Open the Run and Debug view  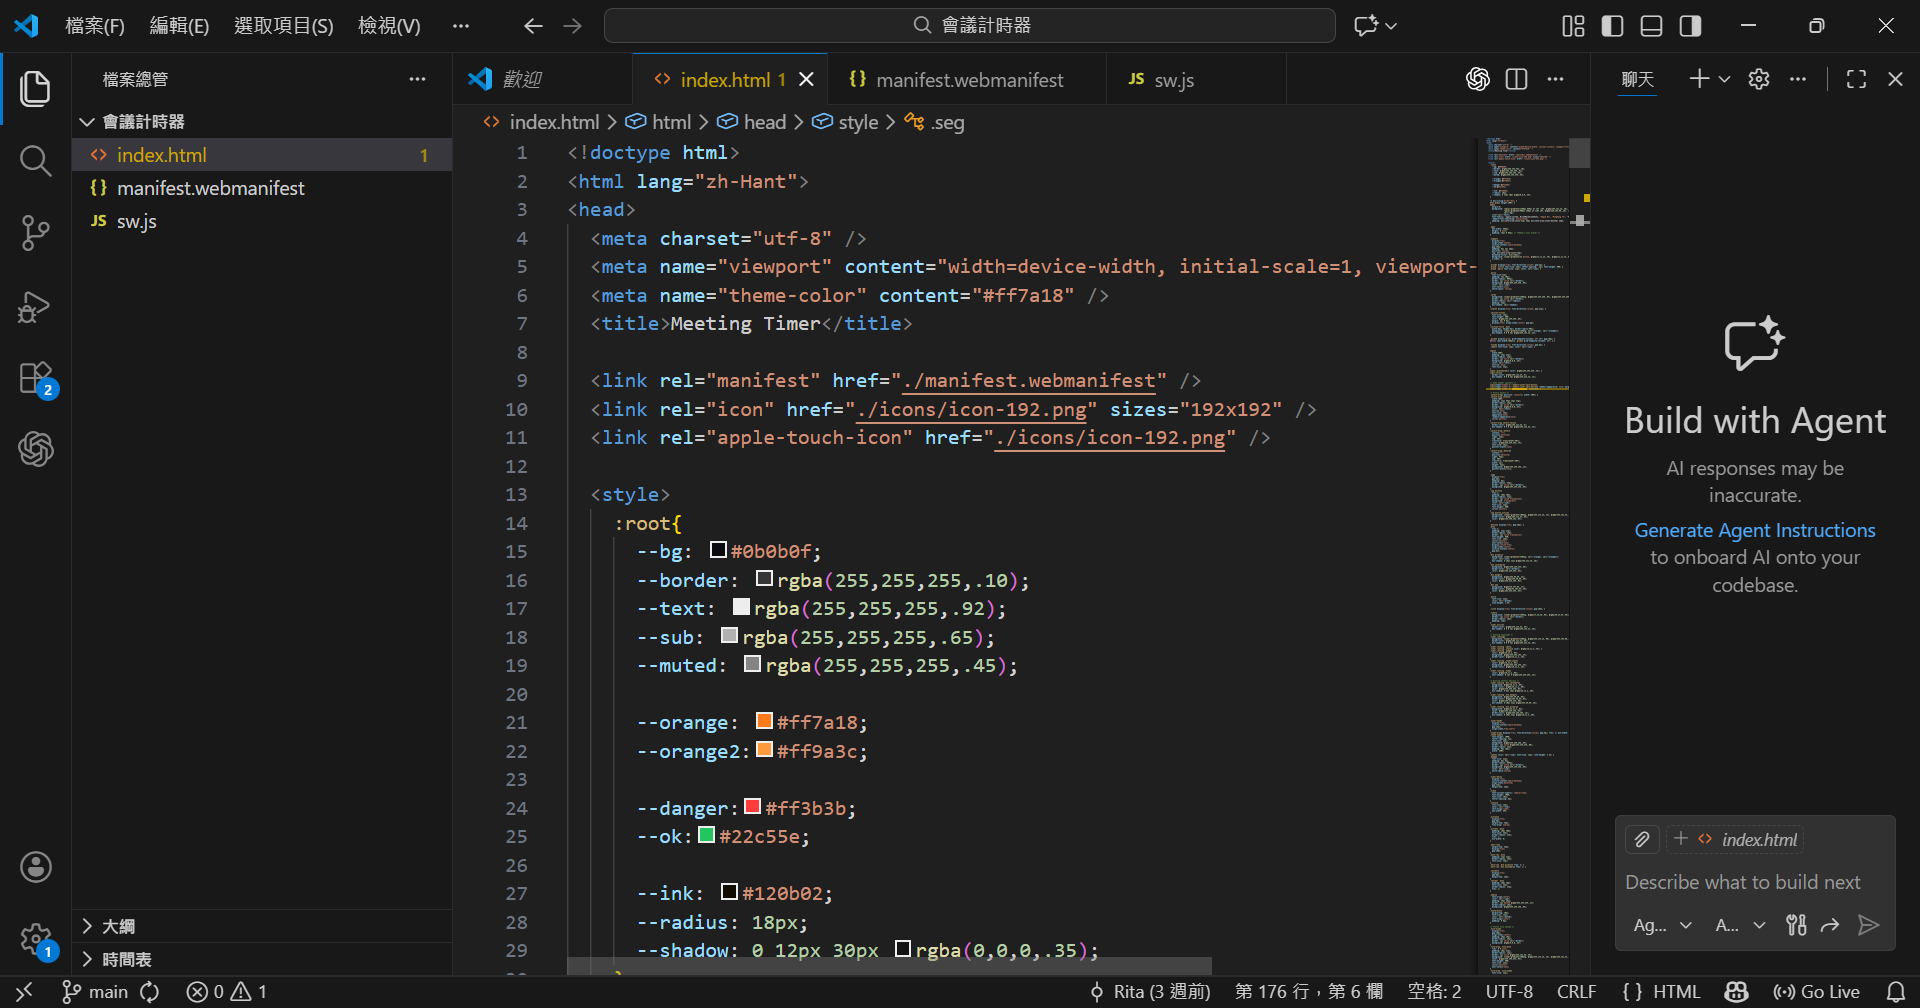35,307
